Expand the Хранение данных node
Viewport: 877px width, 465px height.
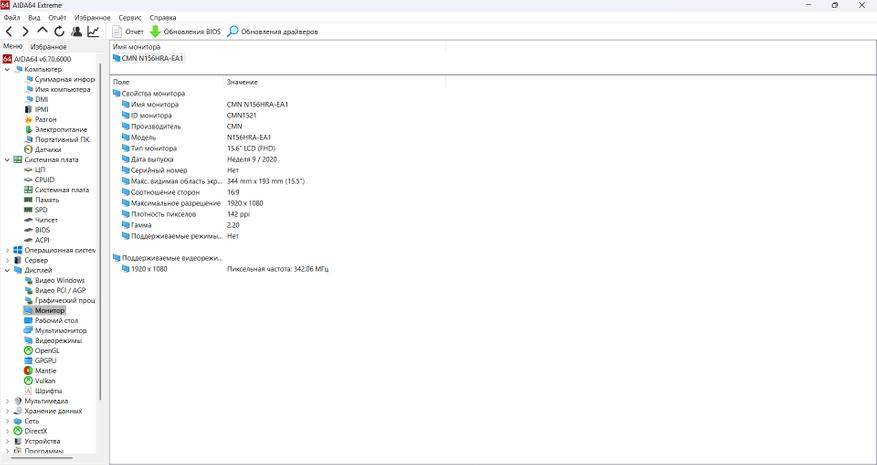[x=7, y=411]
